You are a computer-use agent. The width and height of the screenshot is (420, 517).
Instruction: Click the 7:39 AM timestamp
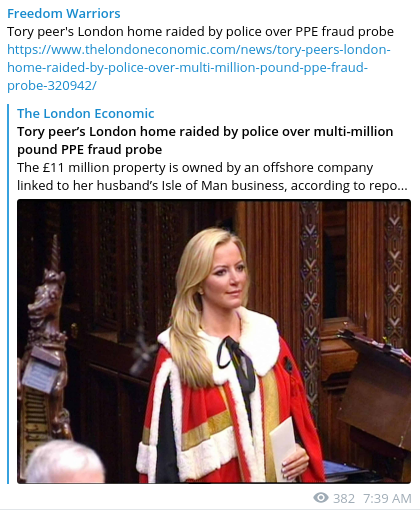(387, 499)
